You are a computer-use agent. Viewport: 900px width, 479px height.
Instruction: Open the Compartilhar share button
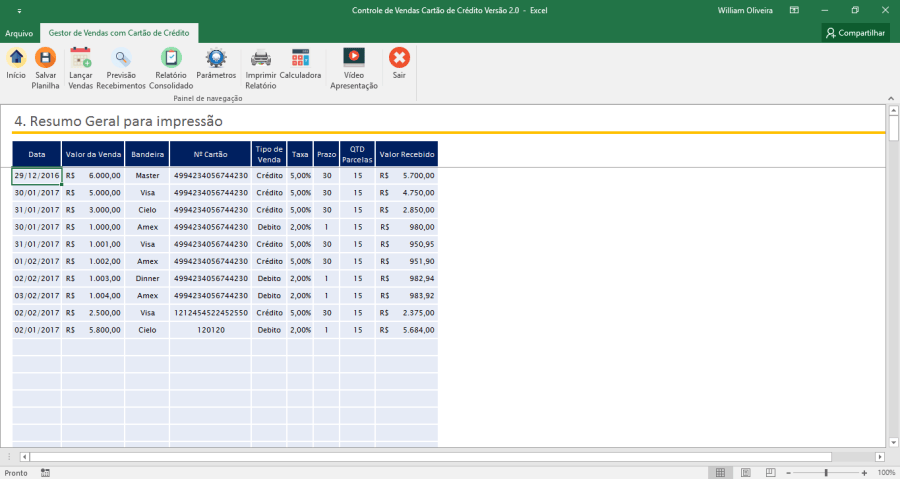click(x=855, y=33)
